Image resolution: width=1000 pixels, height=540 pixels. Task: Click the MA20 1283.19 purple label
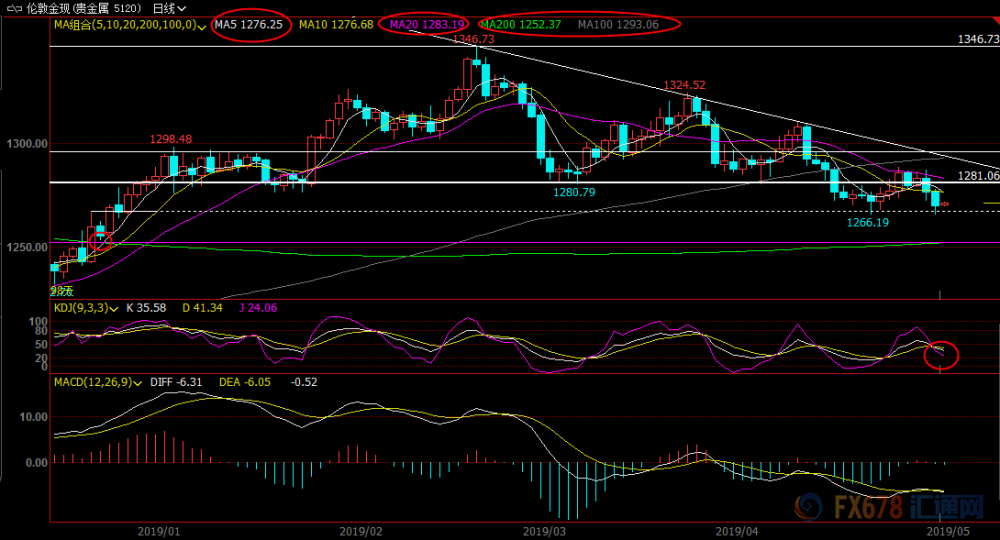[427, 24]
